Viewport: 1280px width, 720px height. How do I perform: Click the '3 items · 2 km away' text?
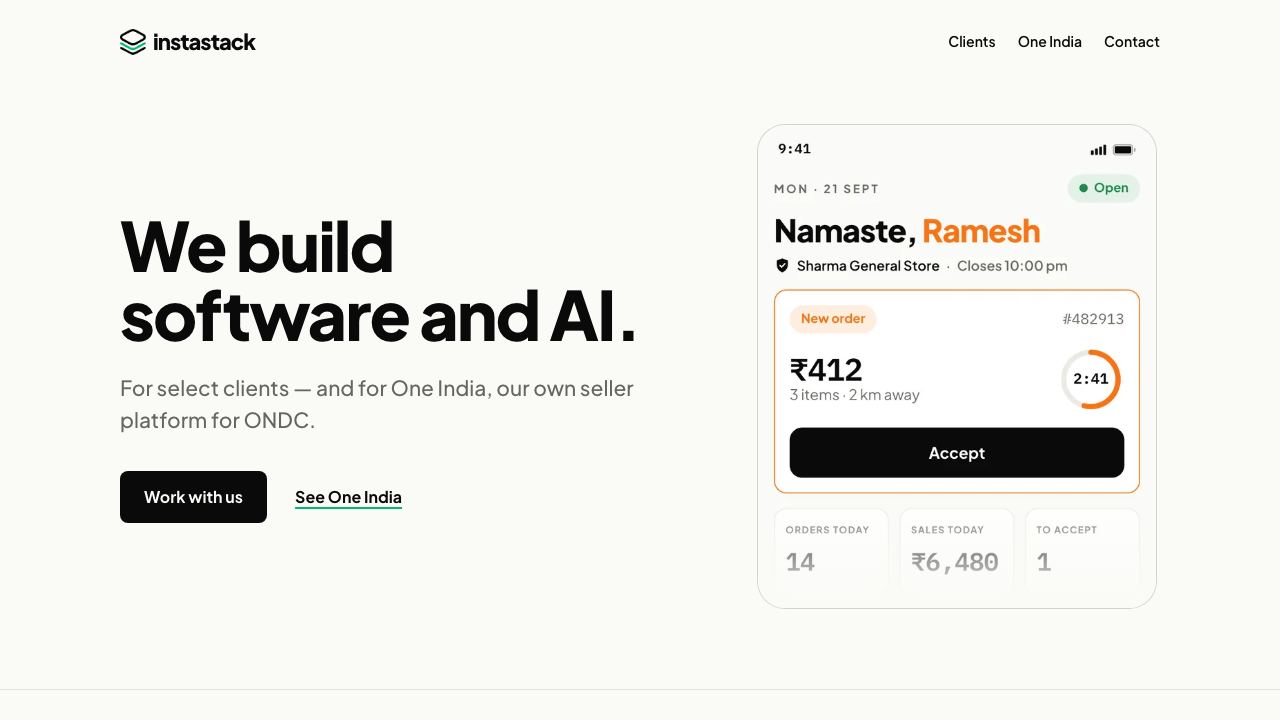855,395
